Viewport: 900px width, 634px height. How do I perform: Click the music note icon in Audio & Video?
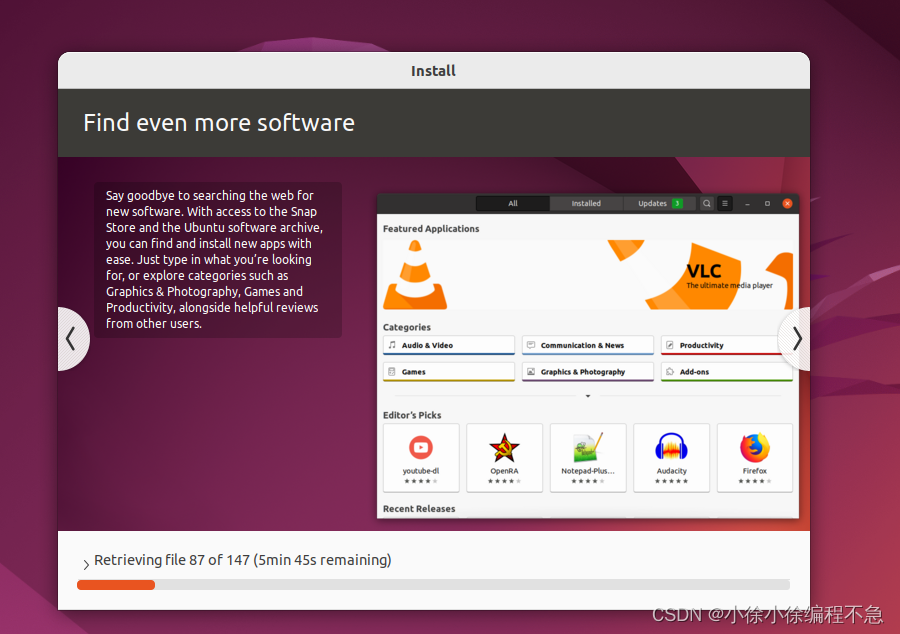[x=392, y=345]
